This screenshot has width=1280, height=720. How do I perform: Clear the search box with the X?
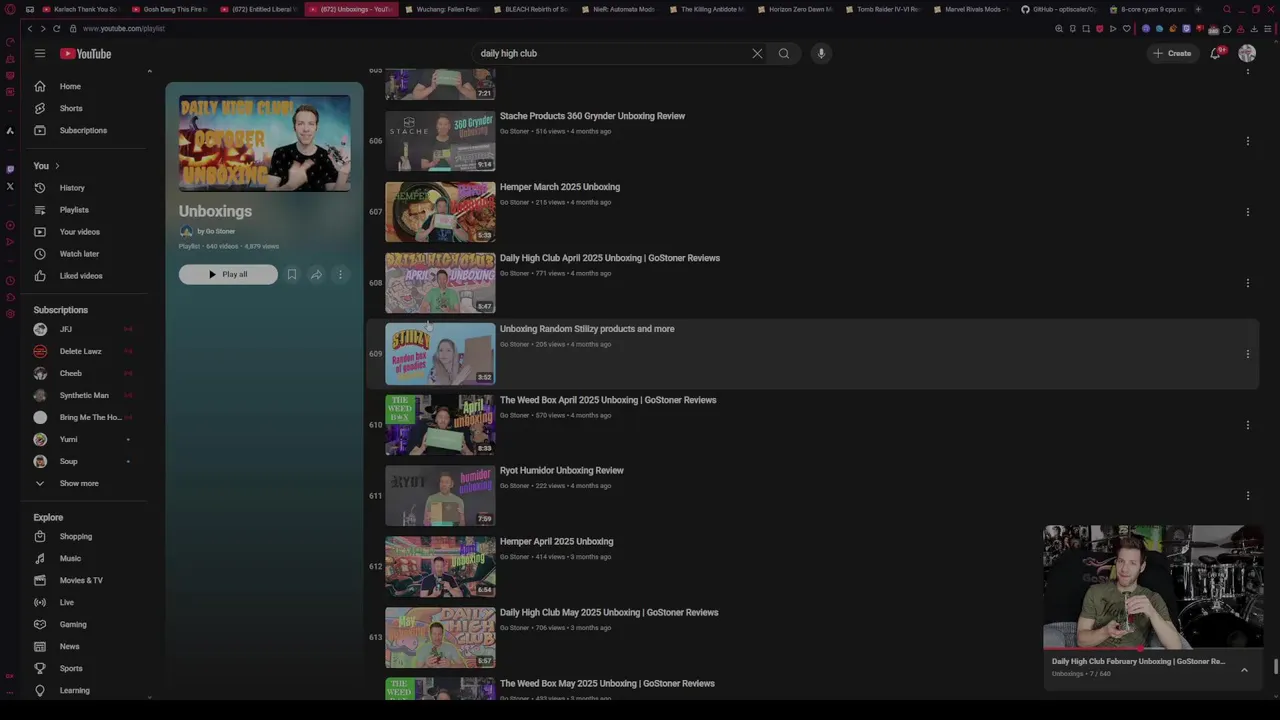coord(757,53)
